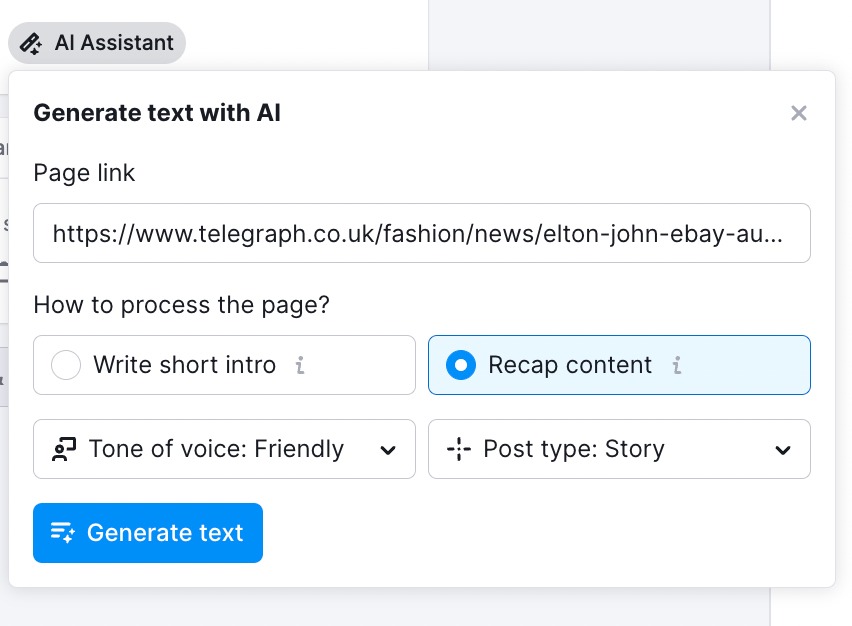Click the AI Assistant toolbar button
Screen dimensions: 852x626
coord(96,42)
